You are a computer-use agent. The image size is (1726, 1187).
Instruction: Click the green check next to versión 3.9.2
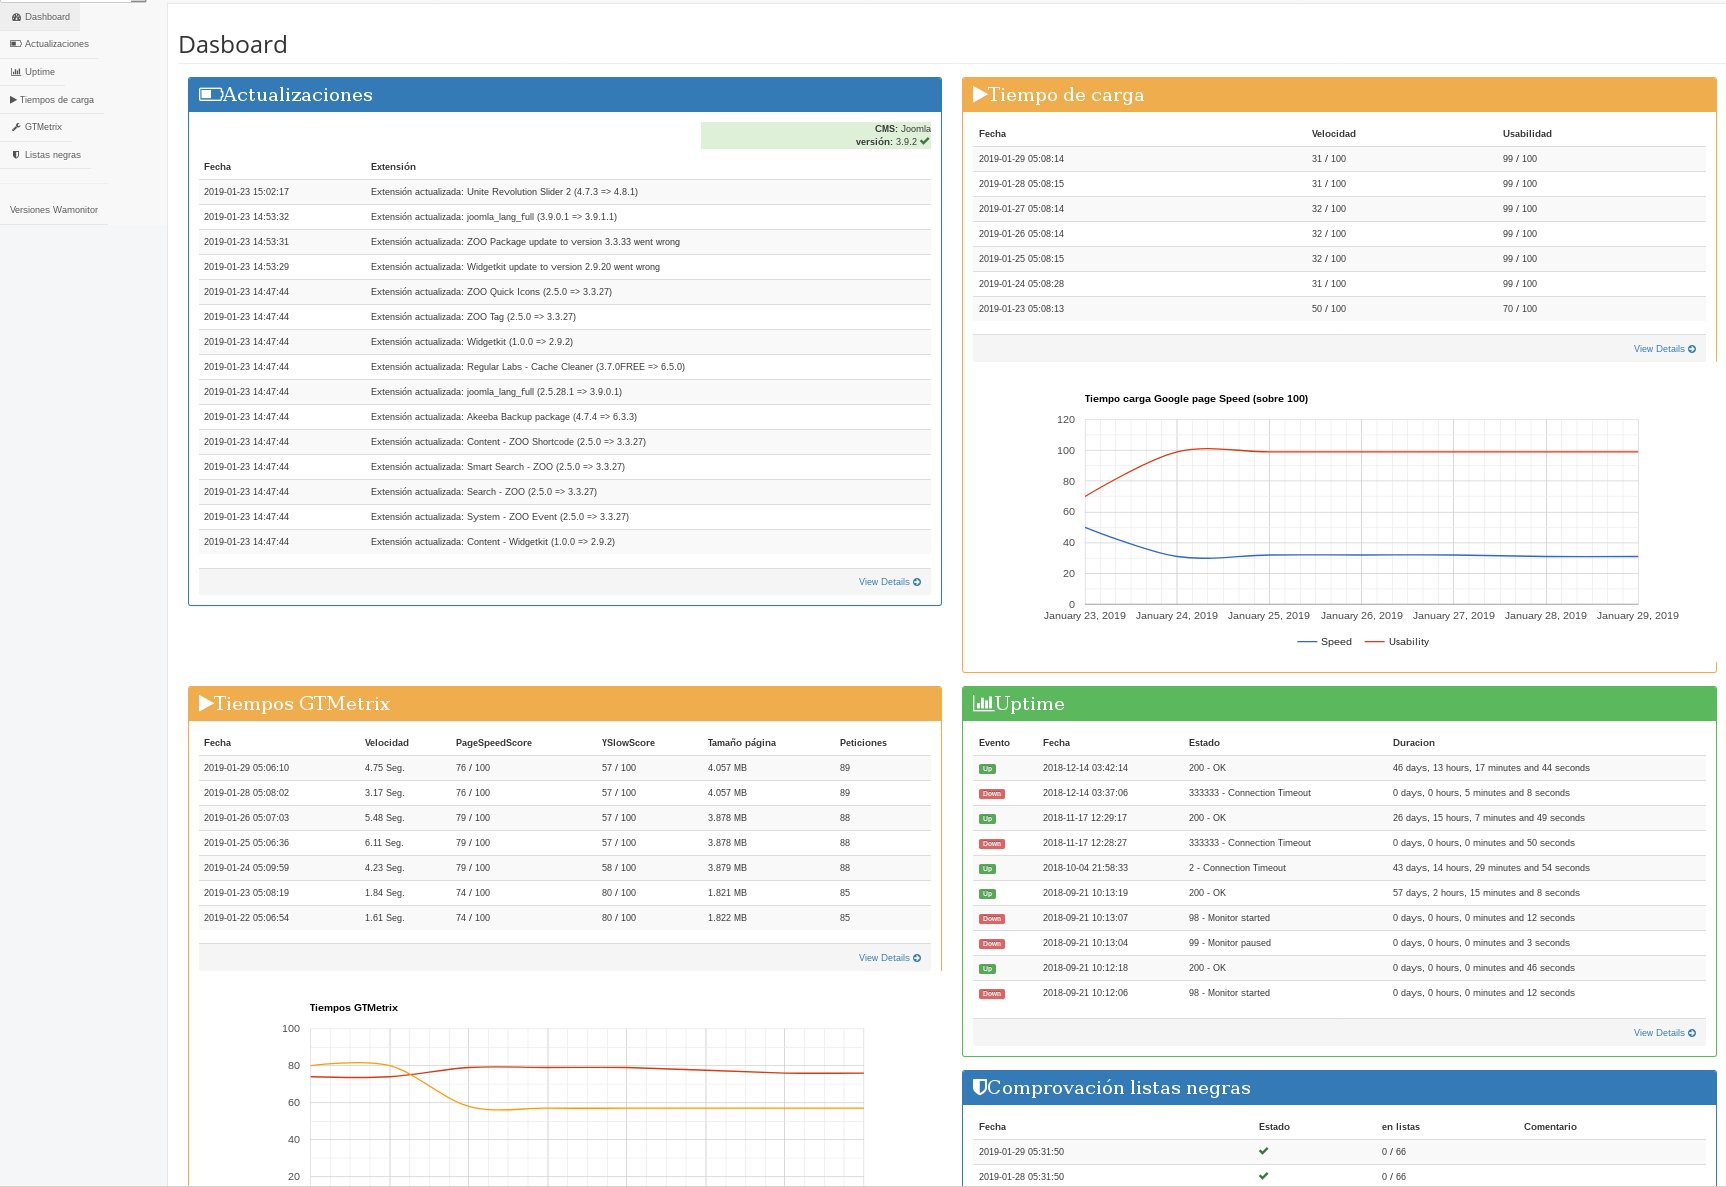(x=925, y=142)
